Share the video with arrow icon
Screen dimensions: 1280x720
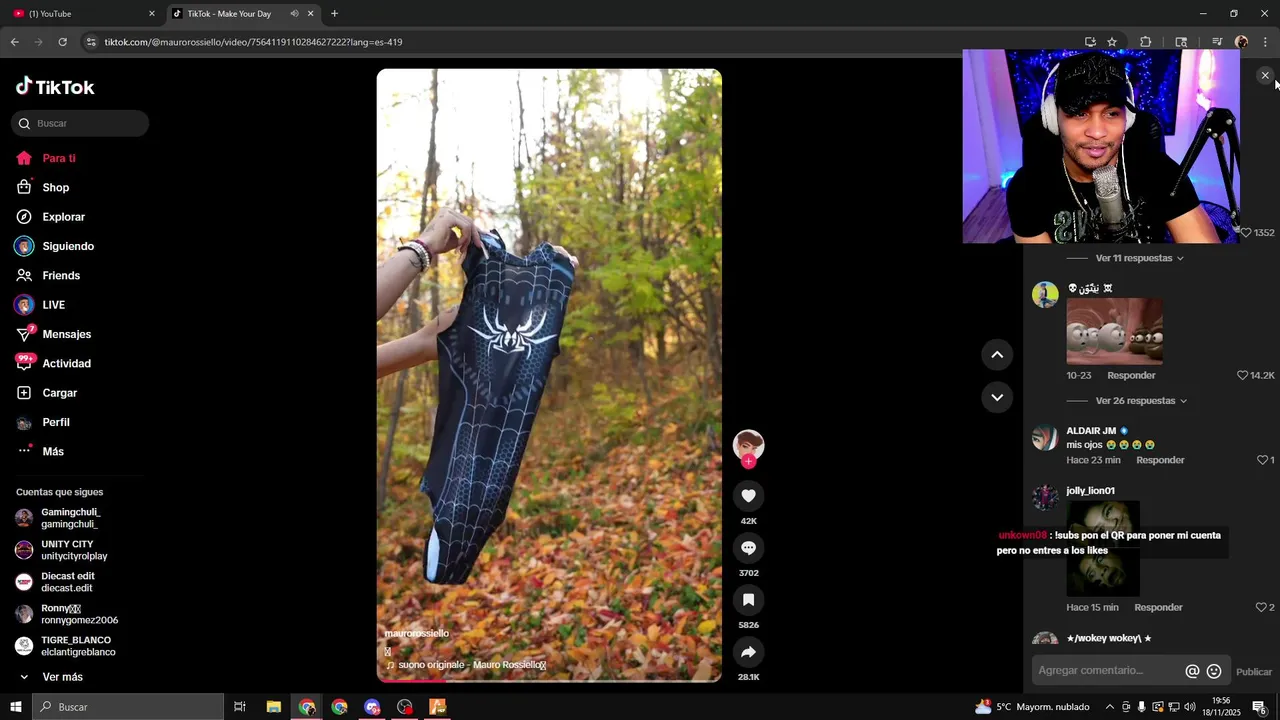tap(748, 652)
